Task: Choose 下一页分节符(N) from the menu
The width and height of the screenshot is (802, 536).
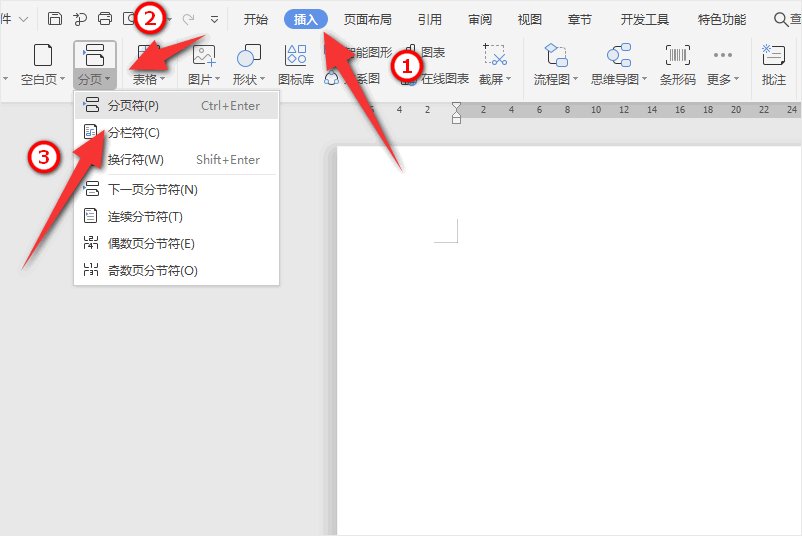Action: [x=176, y=190]
